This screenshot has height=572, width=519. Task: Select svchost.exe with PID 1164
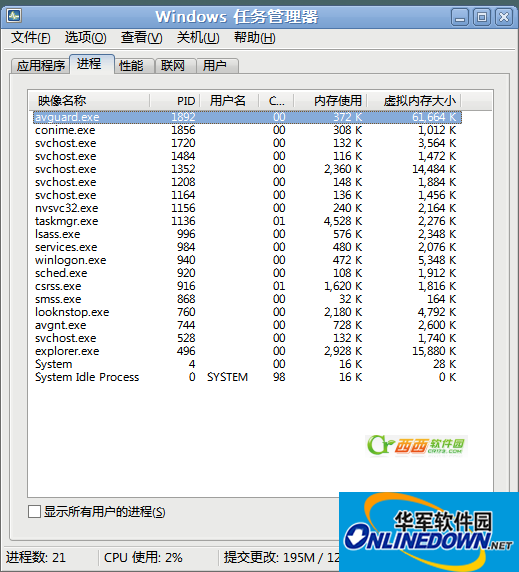247,195
